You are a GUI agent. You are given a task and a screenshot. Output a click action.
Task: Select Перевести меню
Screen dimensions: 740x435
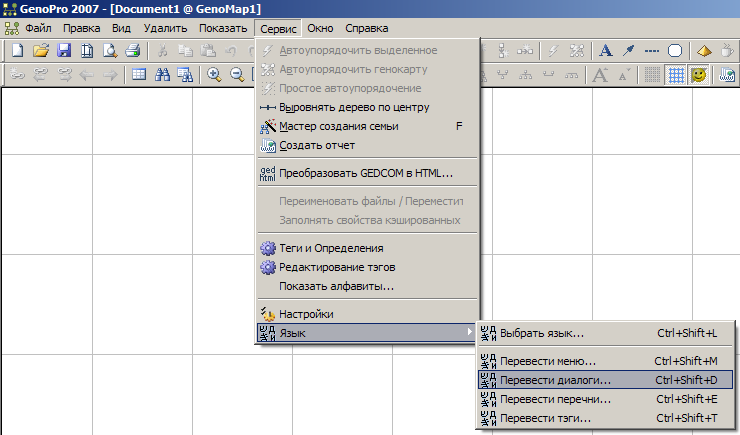605,361
